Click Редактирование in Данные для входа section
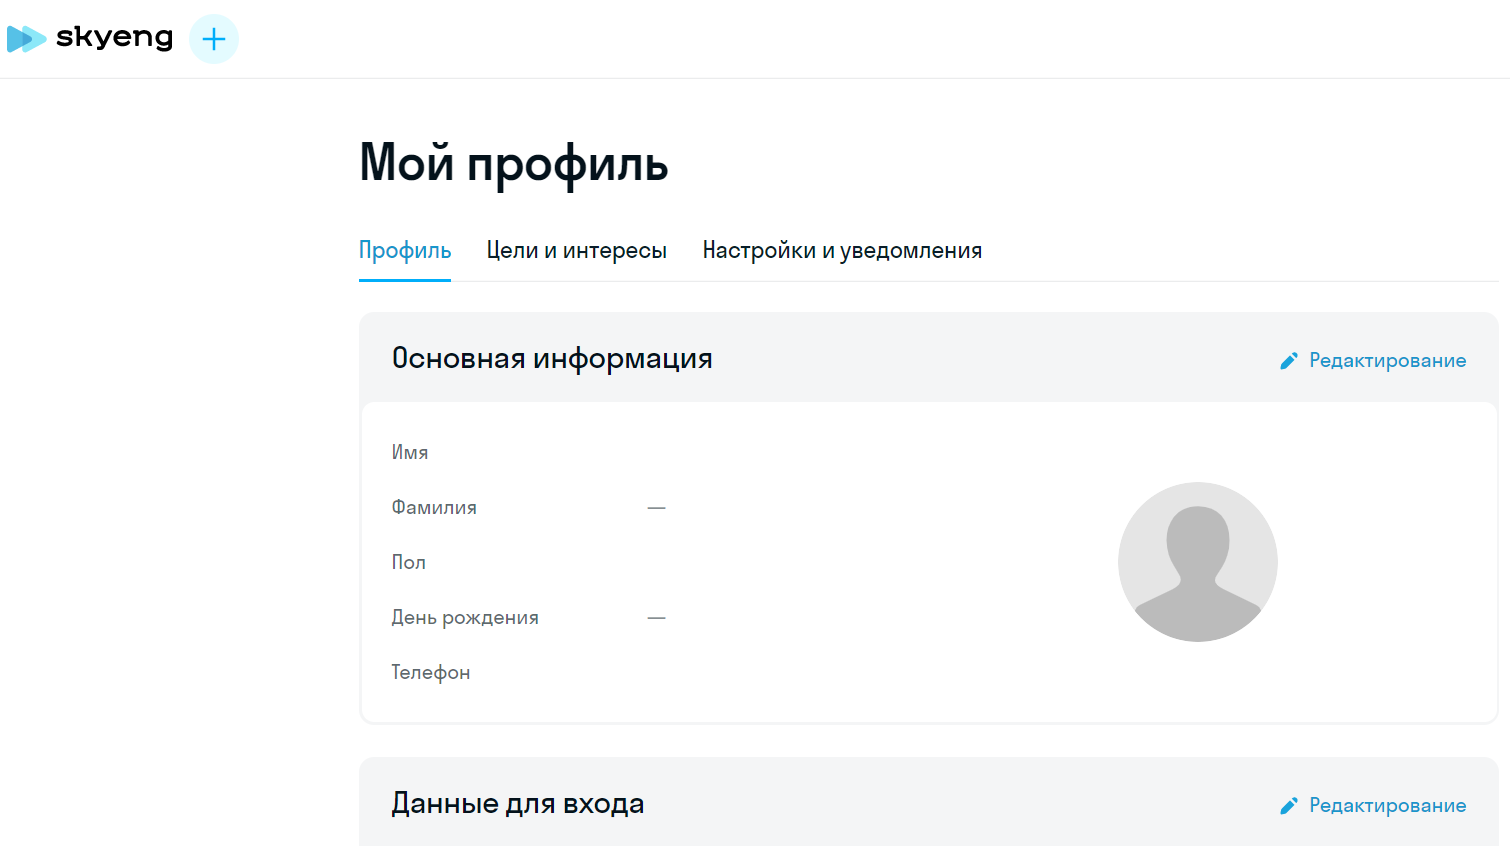1510x846 pixels. pos(1373,805)
